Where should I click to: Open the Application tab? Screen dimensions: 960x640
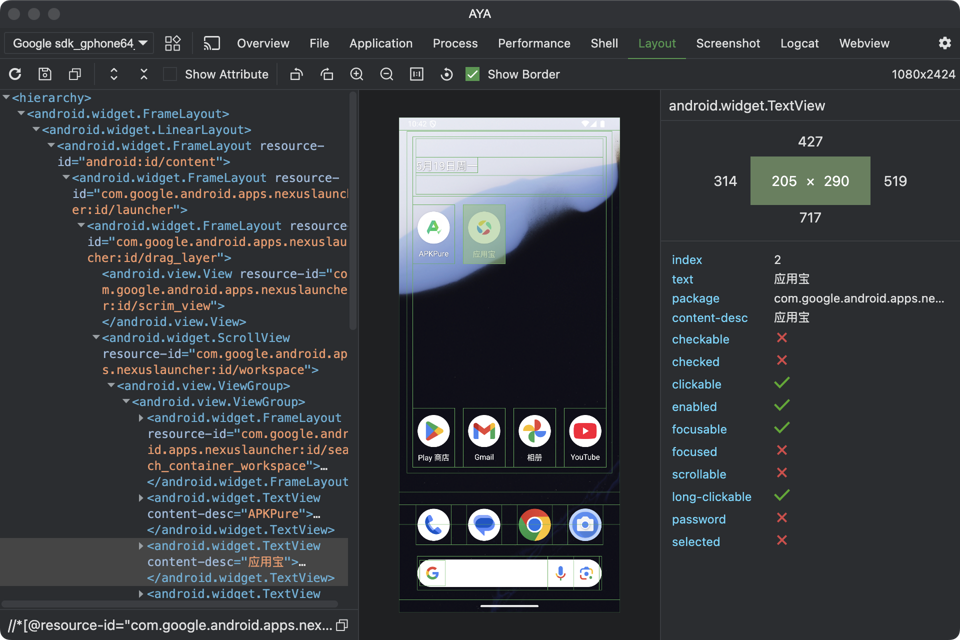tap(381, 43)
